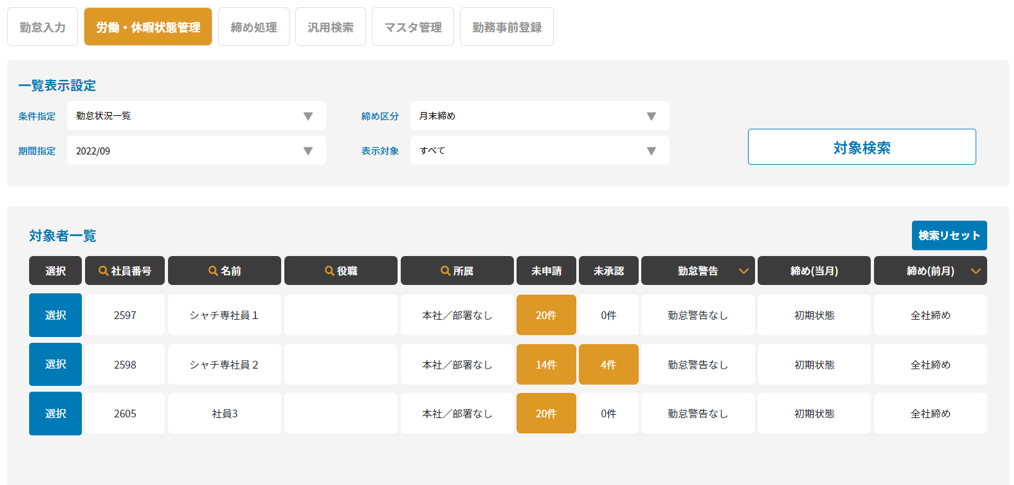Switch to the 勤怠入力 tab

point(42,27)
